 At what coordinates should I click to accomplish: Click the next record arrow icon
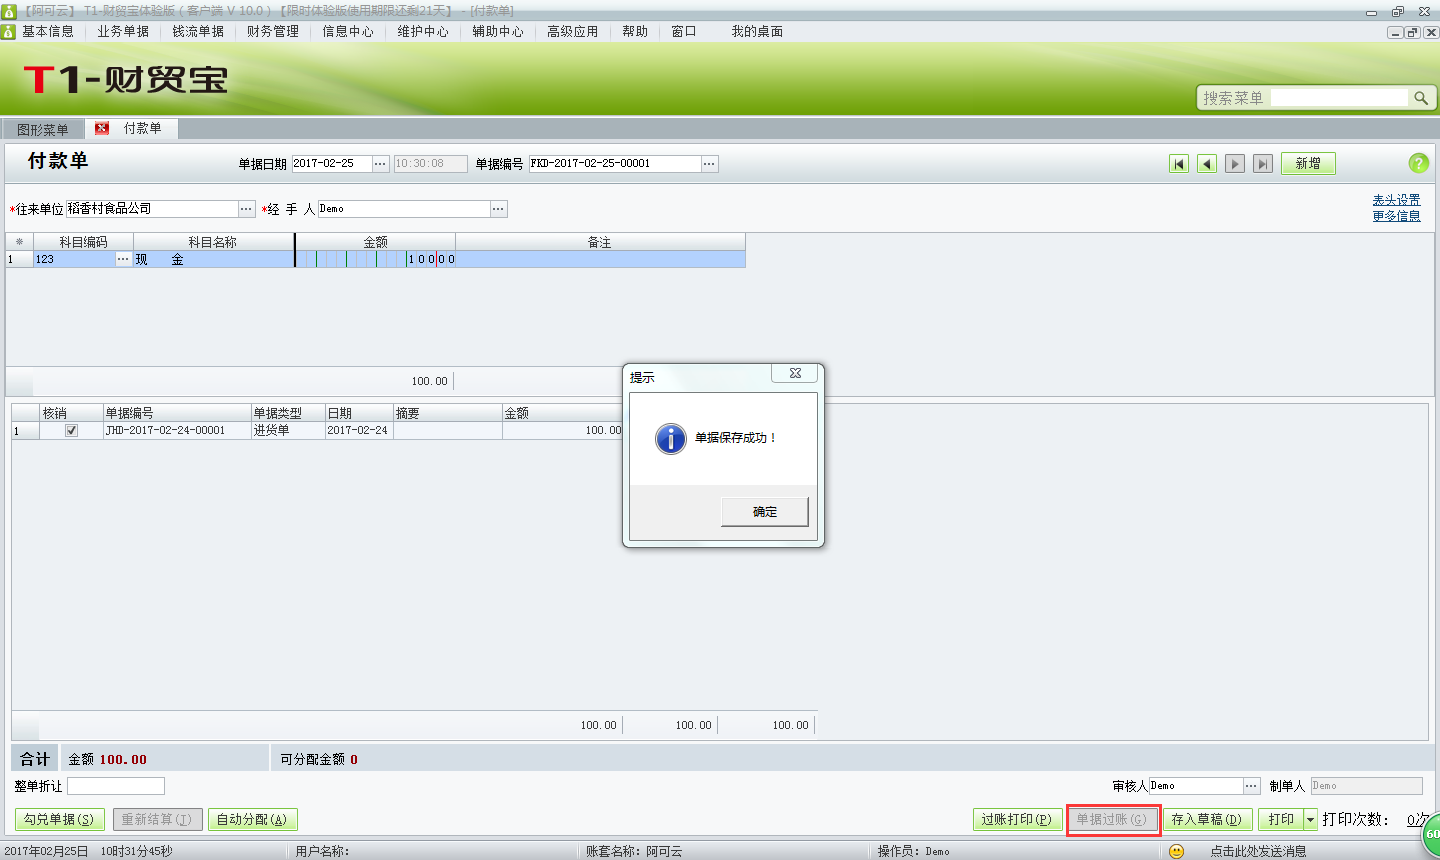[1234, 163]
